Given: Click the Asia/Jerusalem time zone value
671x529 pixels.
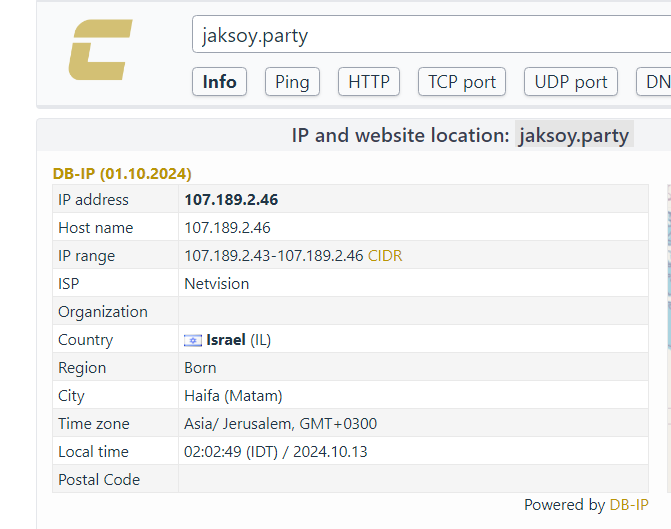Looking at the screenshot, I should coord(280,424).
